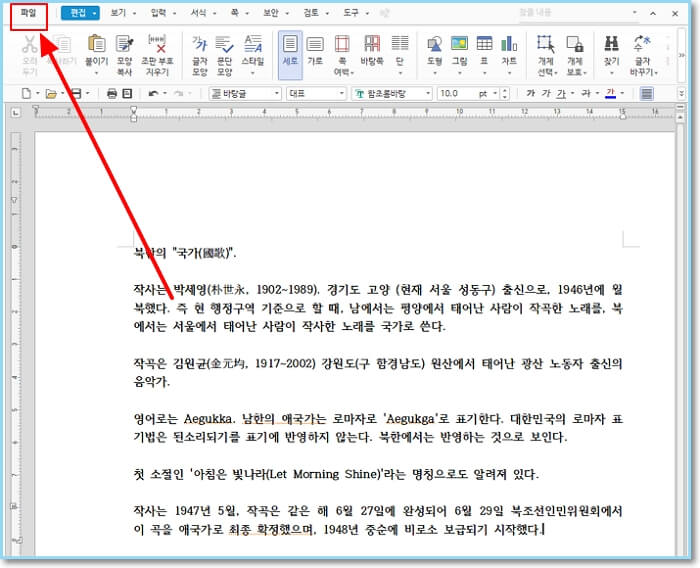The width and height of the screenshot is (700, 568).
Task: Click the save diskette icon
Action: point(76,93)
